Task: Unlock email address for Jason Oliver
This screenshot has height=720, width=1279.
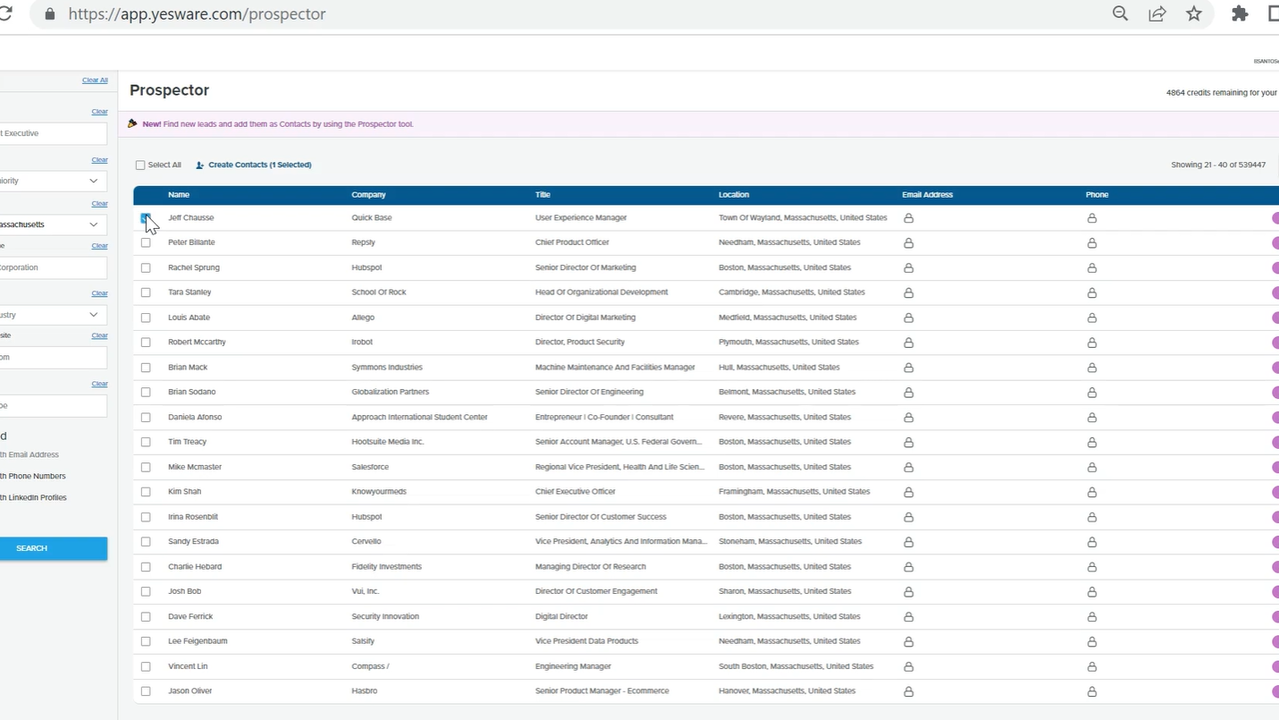Action: pos(909,692)
